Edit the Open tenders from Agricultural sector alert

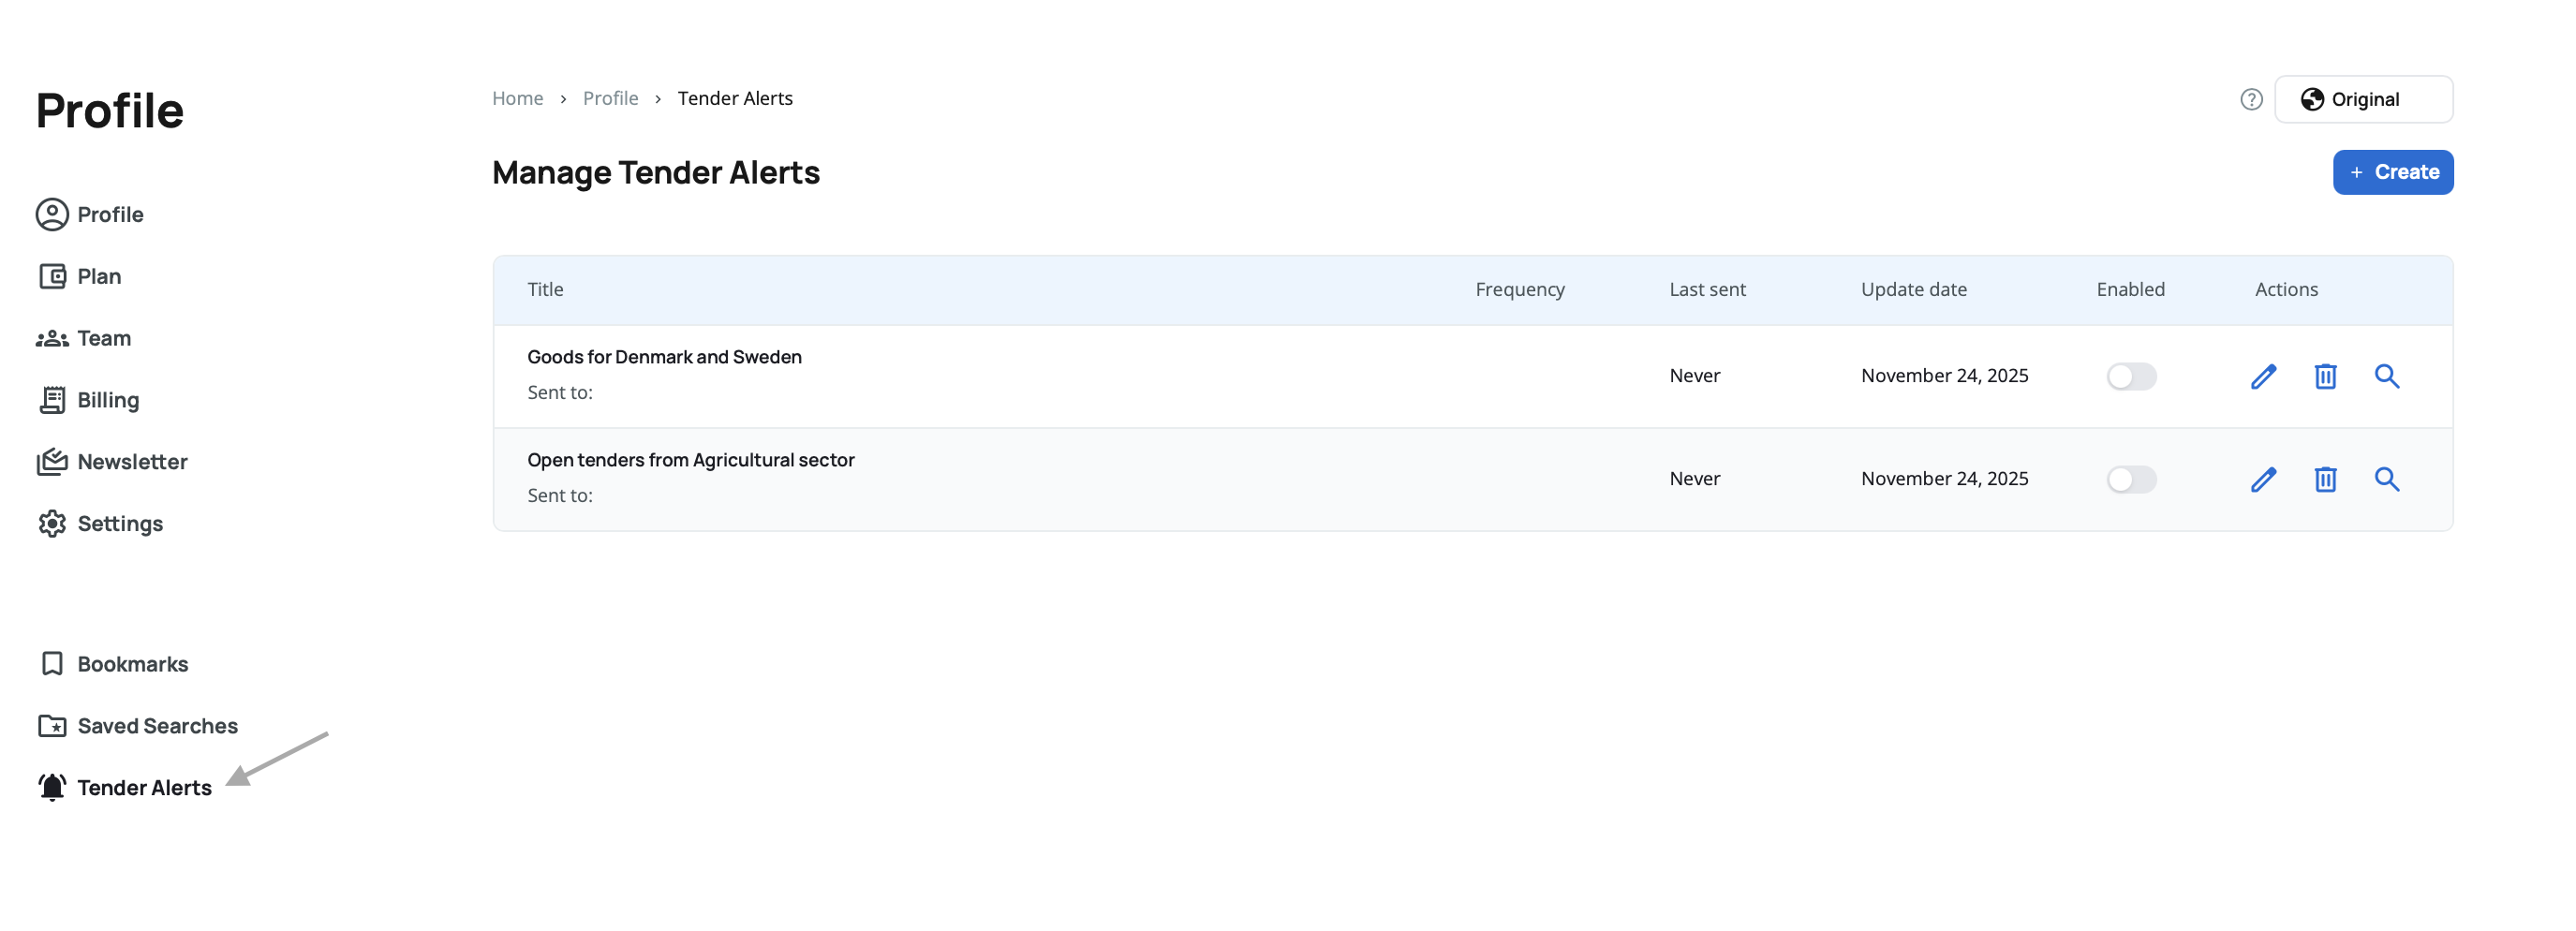(x=2263, y=479)
